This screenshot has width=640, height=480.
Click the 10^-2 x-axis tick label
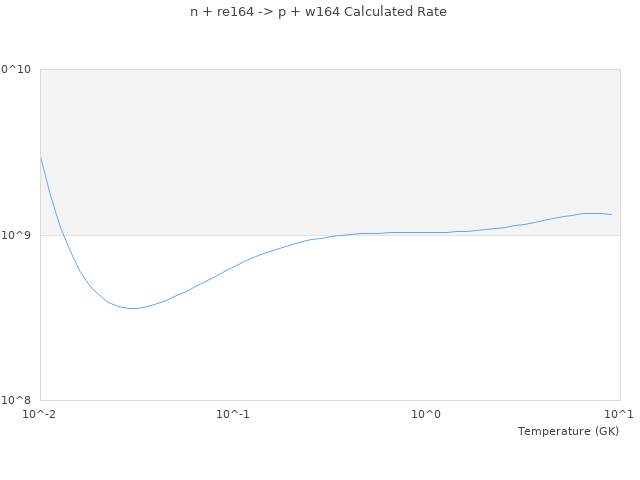(x=39, y=414)
